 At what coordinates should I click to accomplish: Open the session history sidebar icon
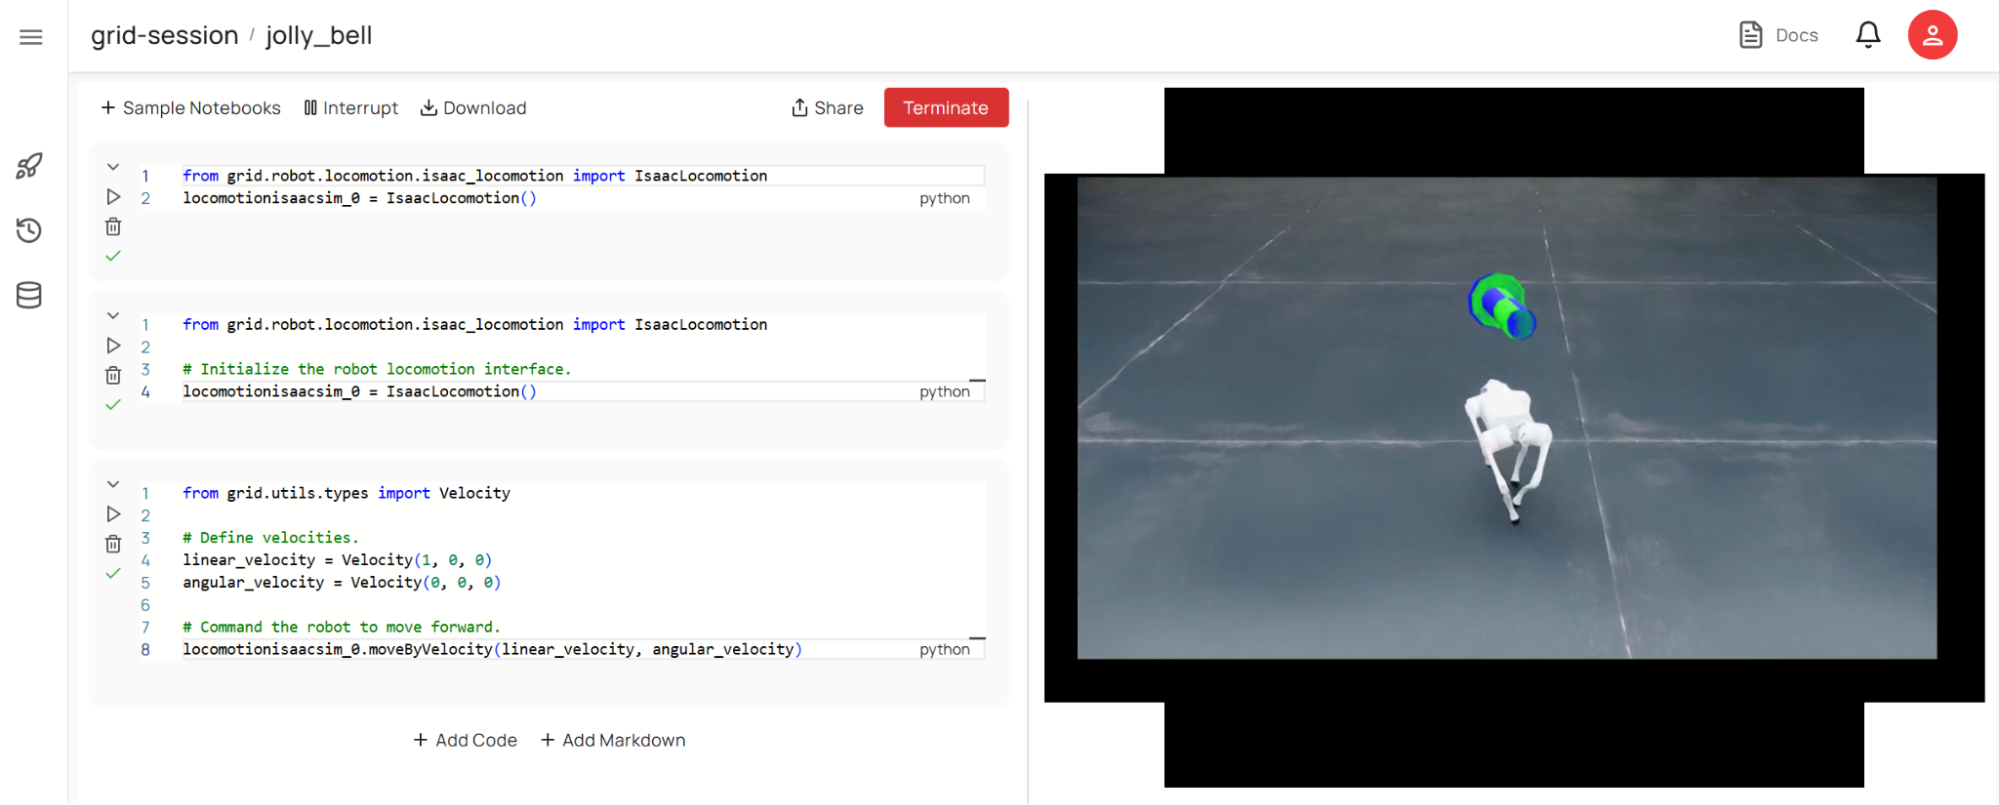pos(29,231)
